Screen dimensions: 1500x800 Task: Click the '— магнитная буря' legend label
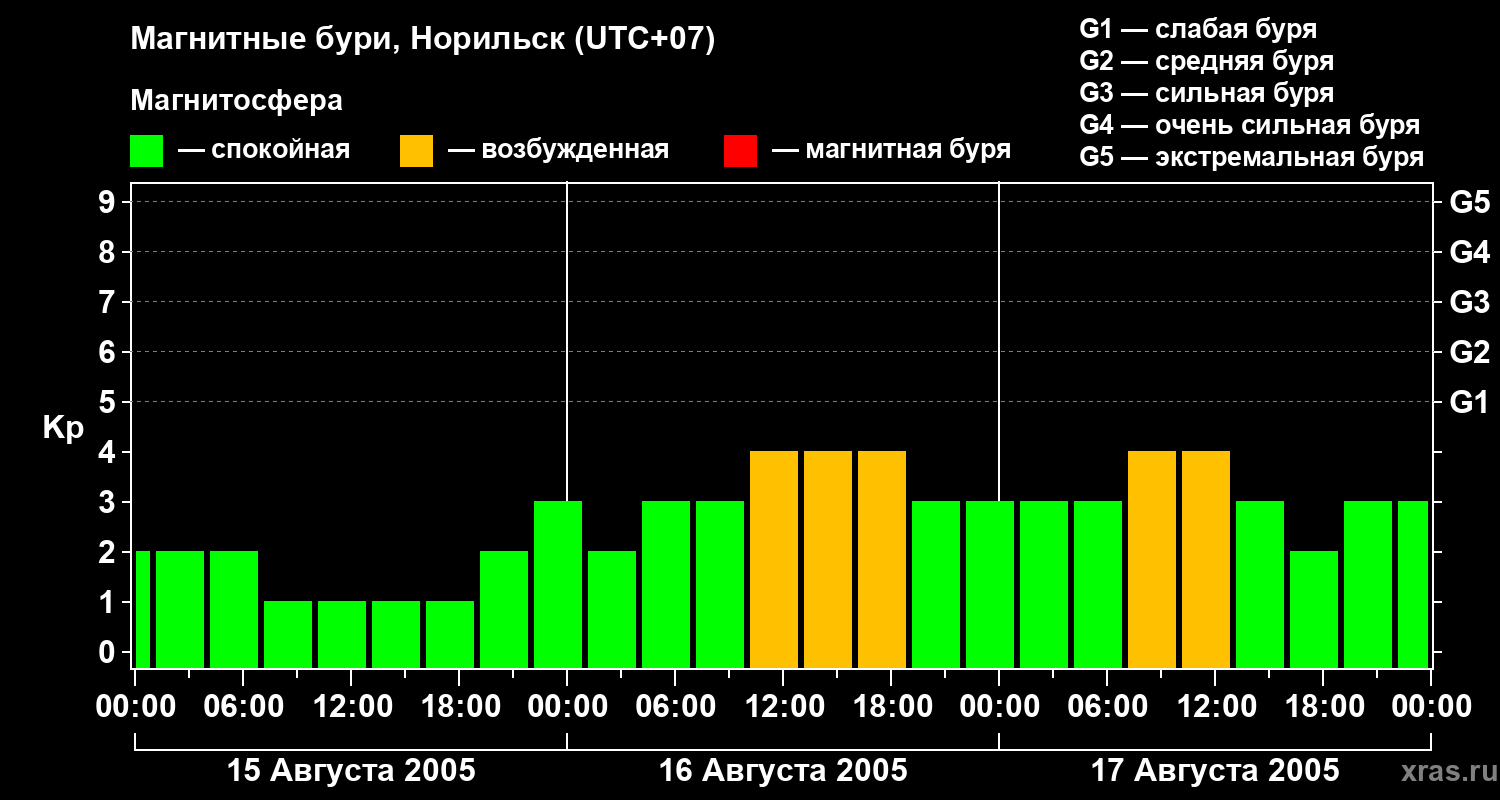[892, 150]
